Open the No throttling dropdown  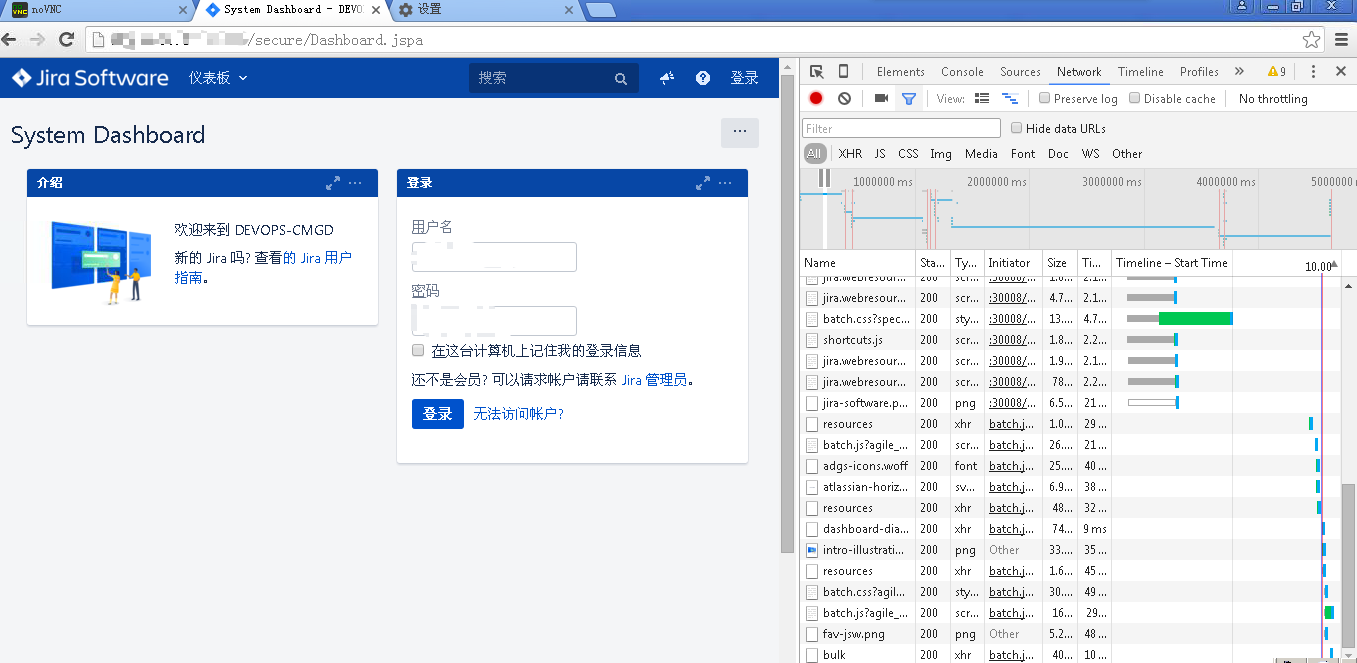[1273, 99]
